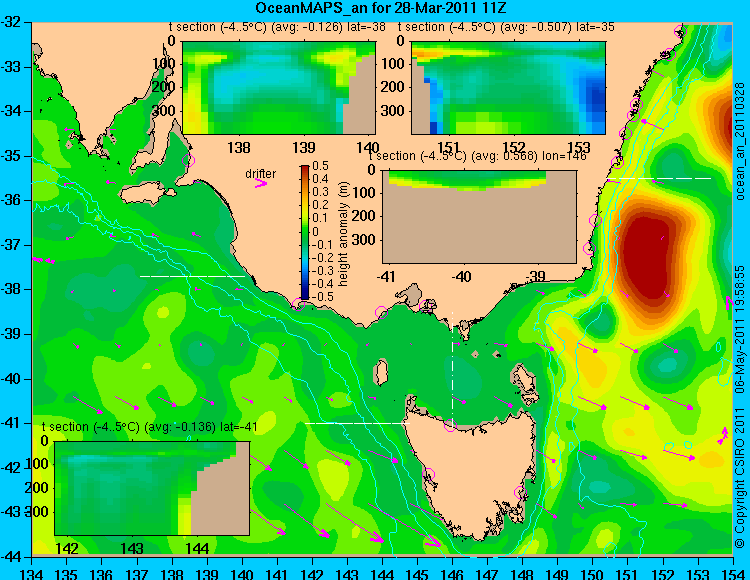Open the lat=-35 temperature section inset plot
The height and width of the screenshot is (580, 750).
(508, 88)
